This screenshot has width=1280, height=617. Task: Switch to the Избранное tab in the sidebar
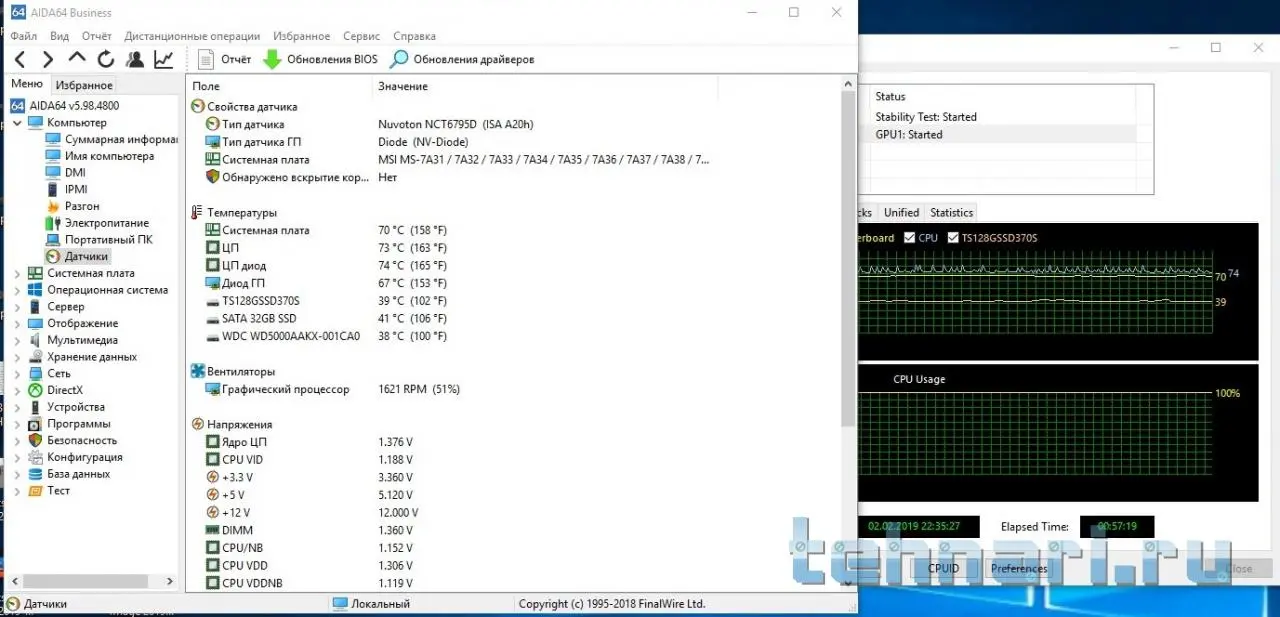point(84,85)
